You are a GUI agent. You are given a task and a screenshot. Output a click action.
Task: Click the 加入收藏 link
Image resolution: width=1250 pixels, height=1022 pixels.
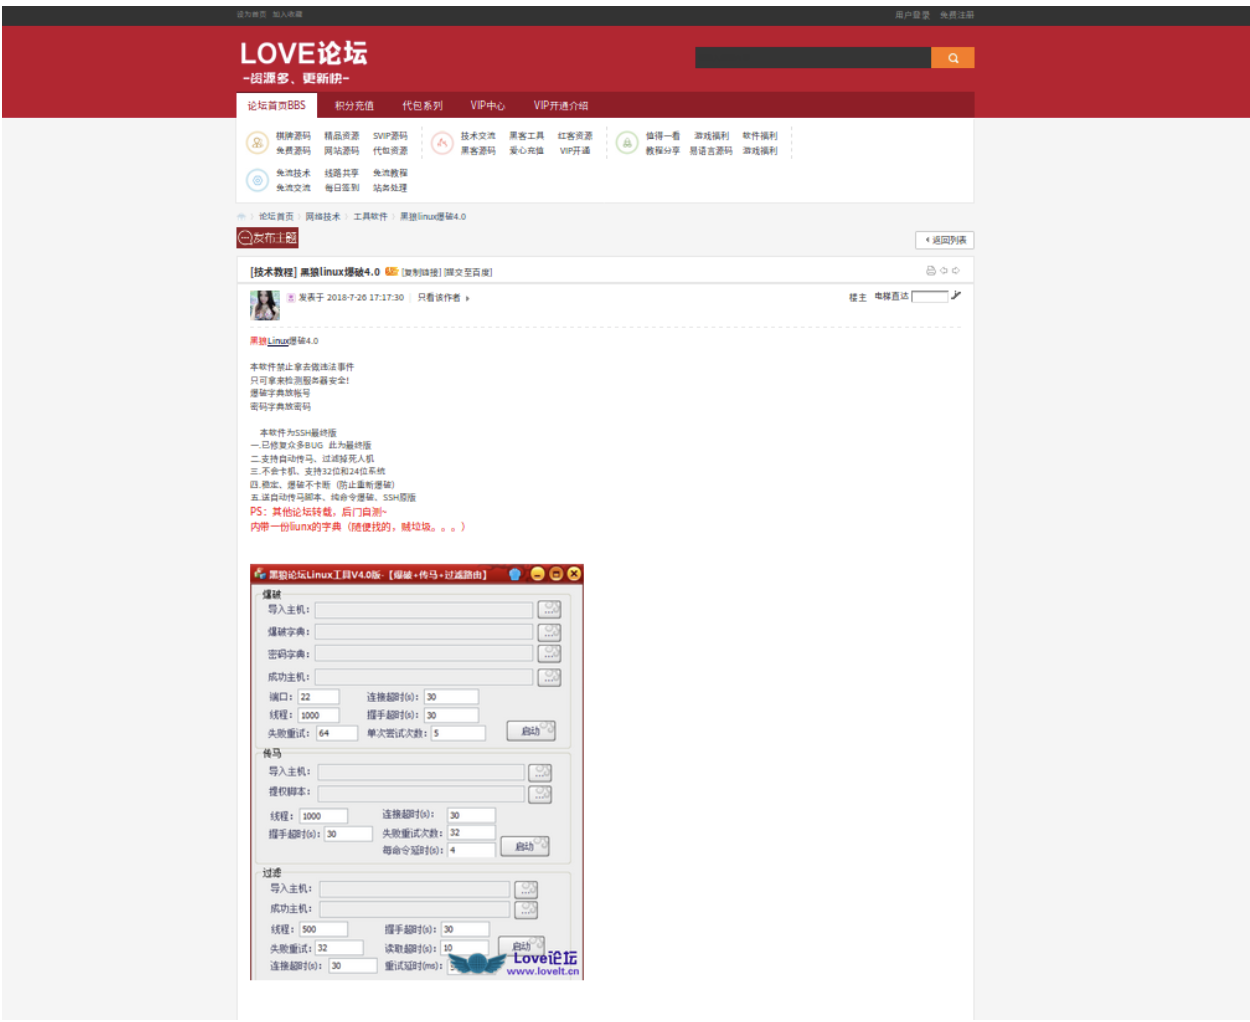point(287,15)
